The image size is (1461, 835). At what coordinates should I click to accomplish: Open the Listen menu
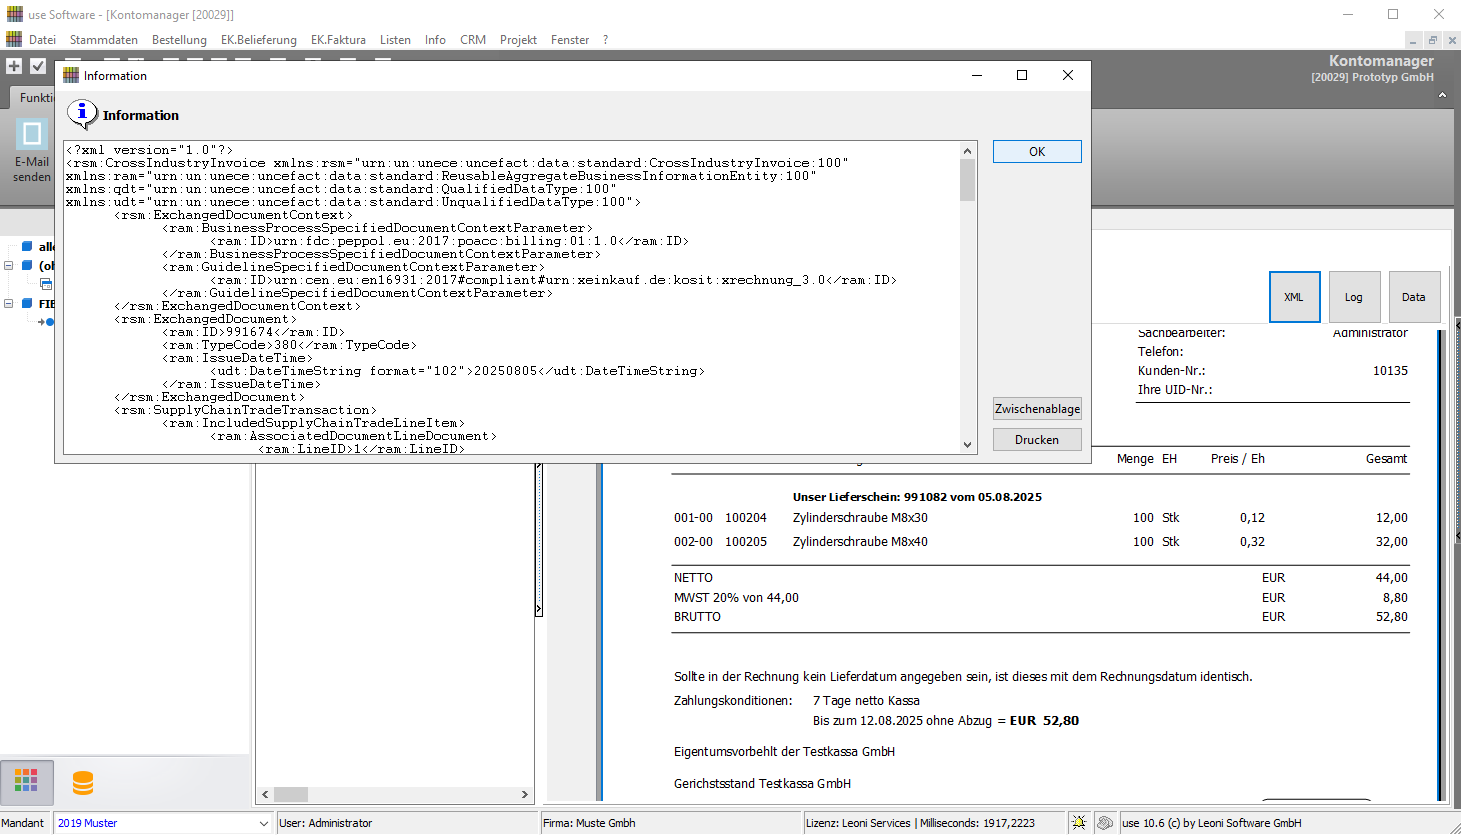(x=395, y=40)
